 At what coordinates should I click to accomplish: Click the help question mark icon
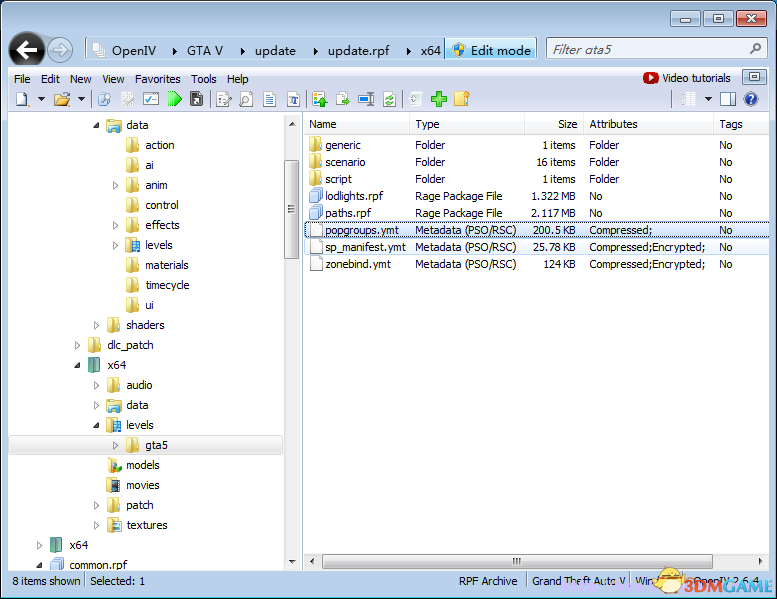(x=751, y=99)
